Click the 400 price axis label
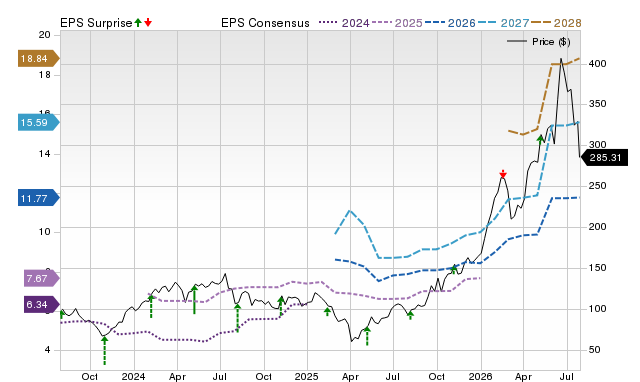Image resolution: width=640 pixels, height=382 pixels. (x=597, y=64)
